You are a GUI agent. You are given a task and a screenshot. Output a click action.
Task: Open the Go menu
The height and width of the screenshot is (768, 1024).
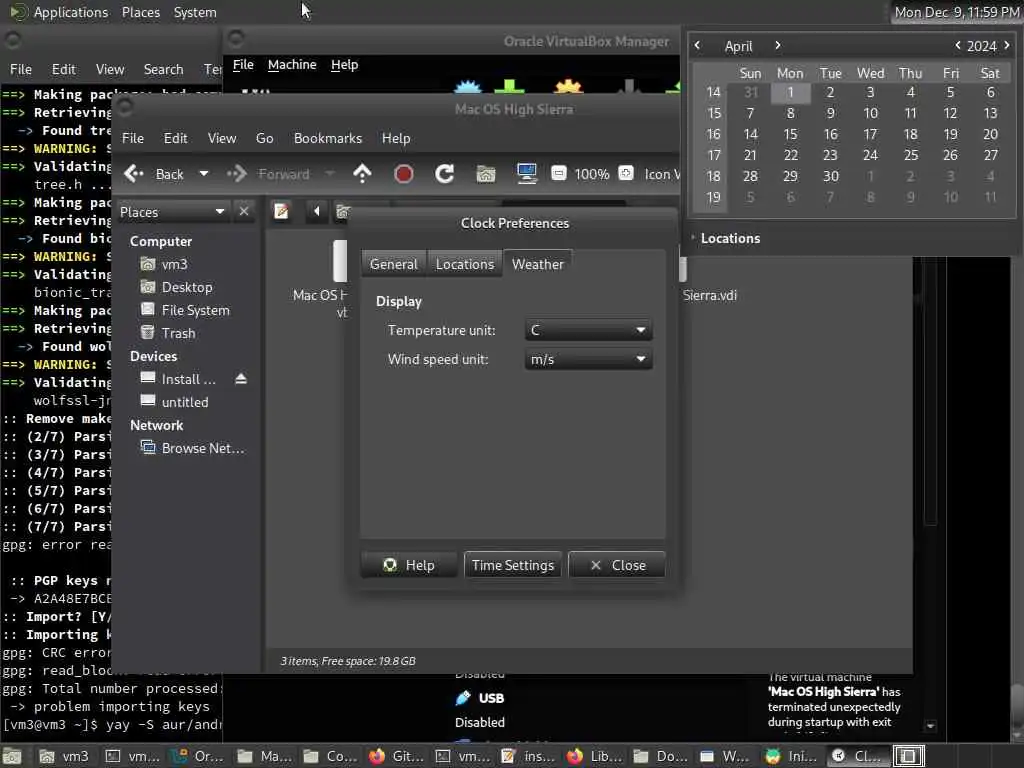coord(264,138)
